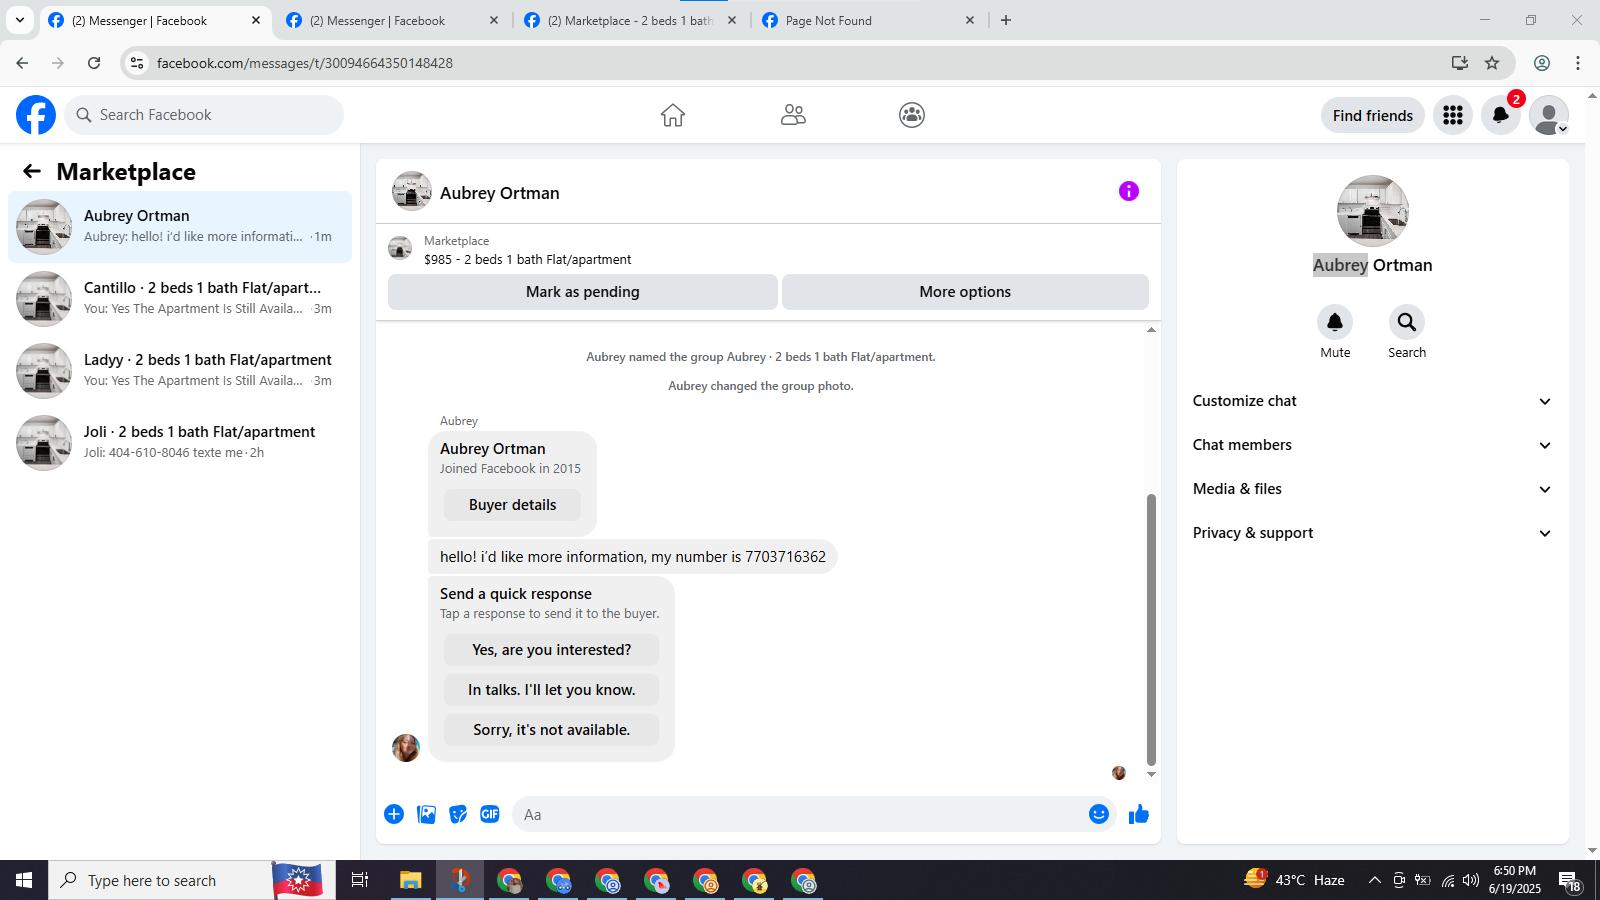Open the Cantillo conversation in the list

click(180, 299)
